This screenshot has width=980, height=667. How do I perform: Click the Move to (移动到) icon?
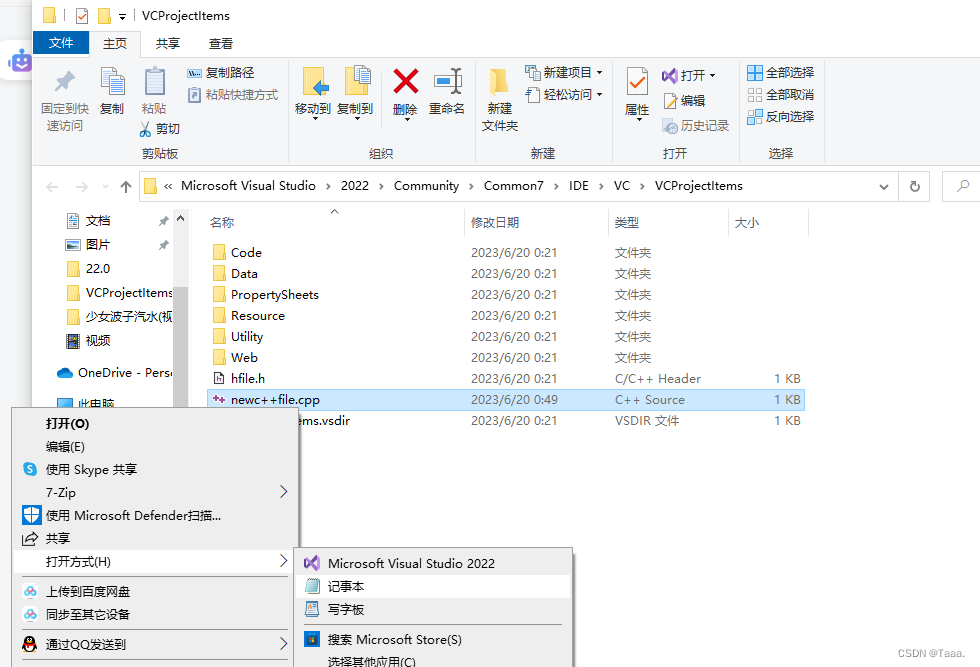pyautogui.click(x=314, y=81)
